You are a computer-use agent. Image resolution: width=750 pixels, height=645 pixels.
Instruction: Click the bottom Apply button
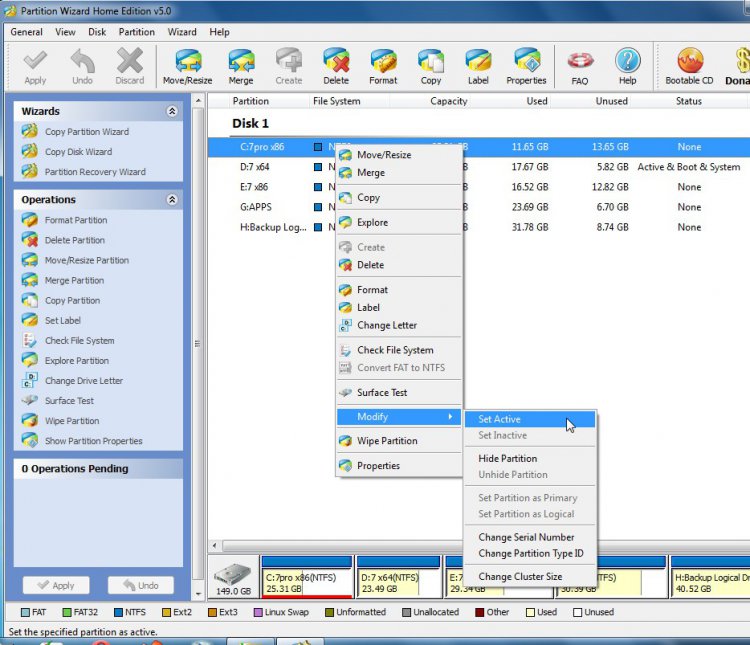pyautogui.click(x=56, y=585)
